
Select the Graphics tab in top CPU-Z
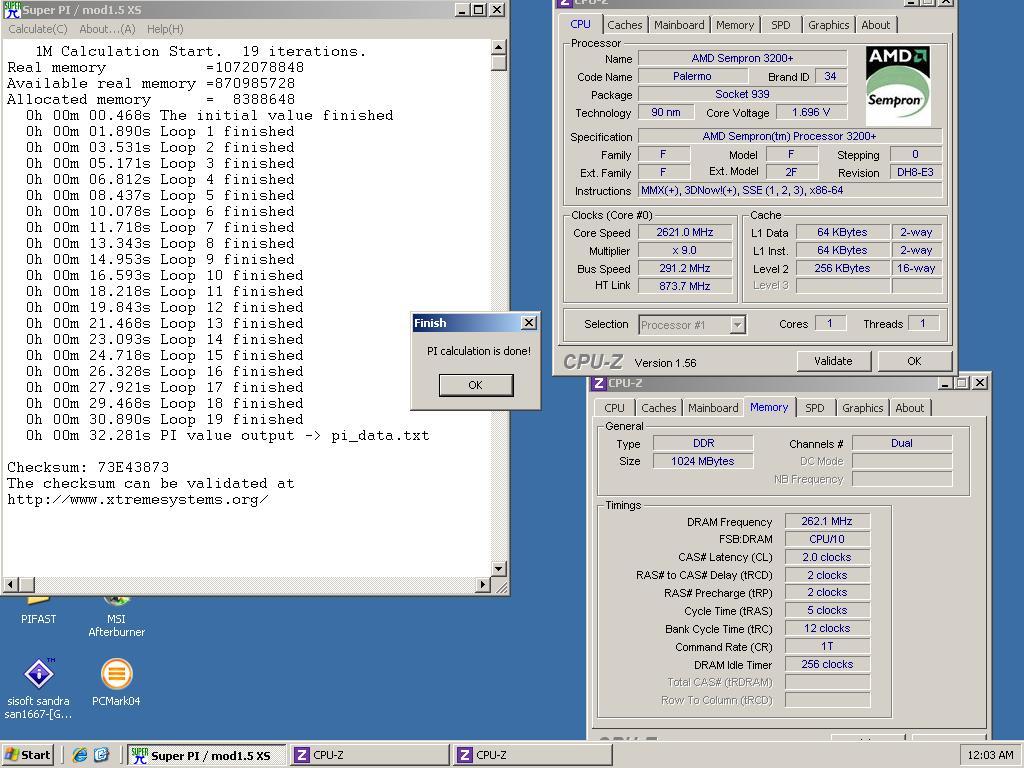[829, 25]
